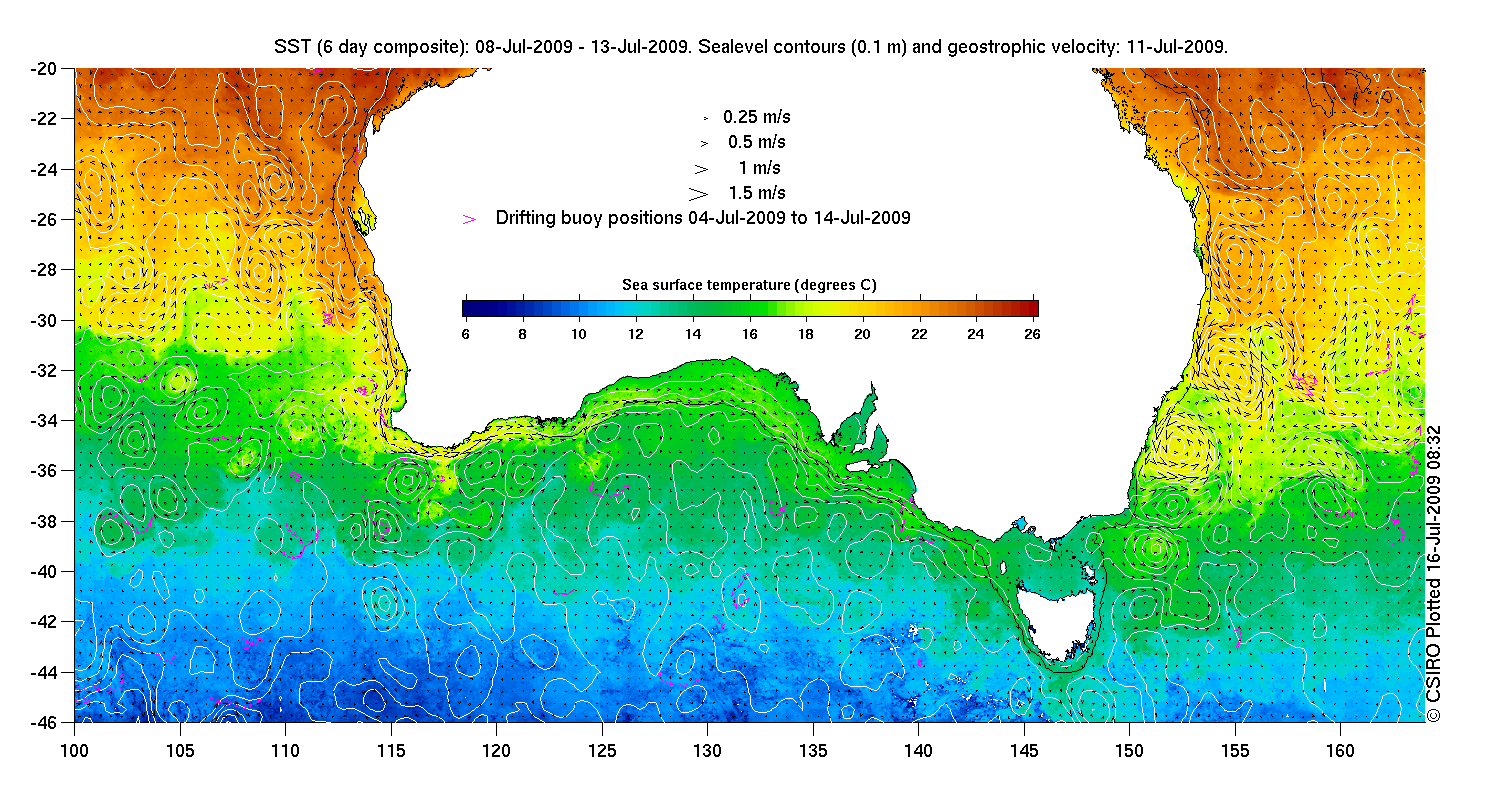Click the magenta drifting buoy legend arrow
Image resolution: width=1500 pixels, height=790 pixels.
(470, 218)
